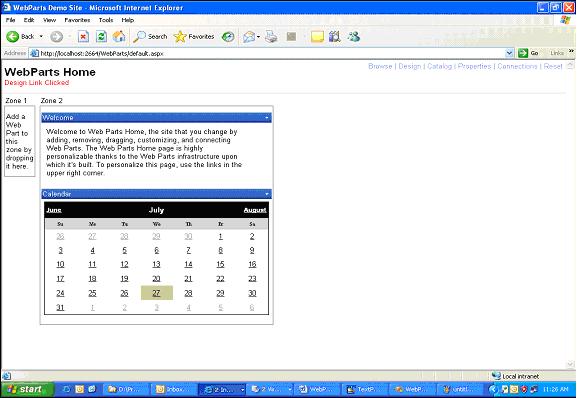Click the Research books icon
The height and width of the screenshot is (398, 577).
coord(334,36)
